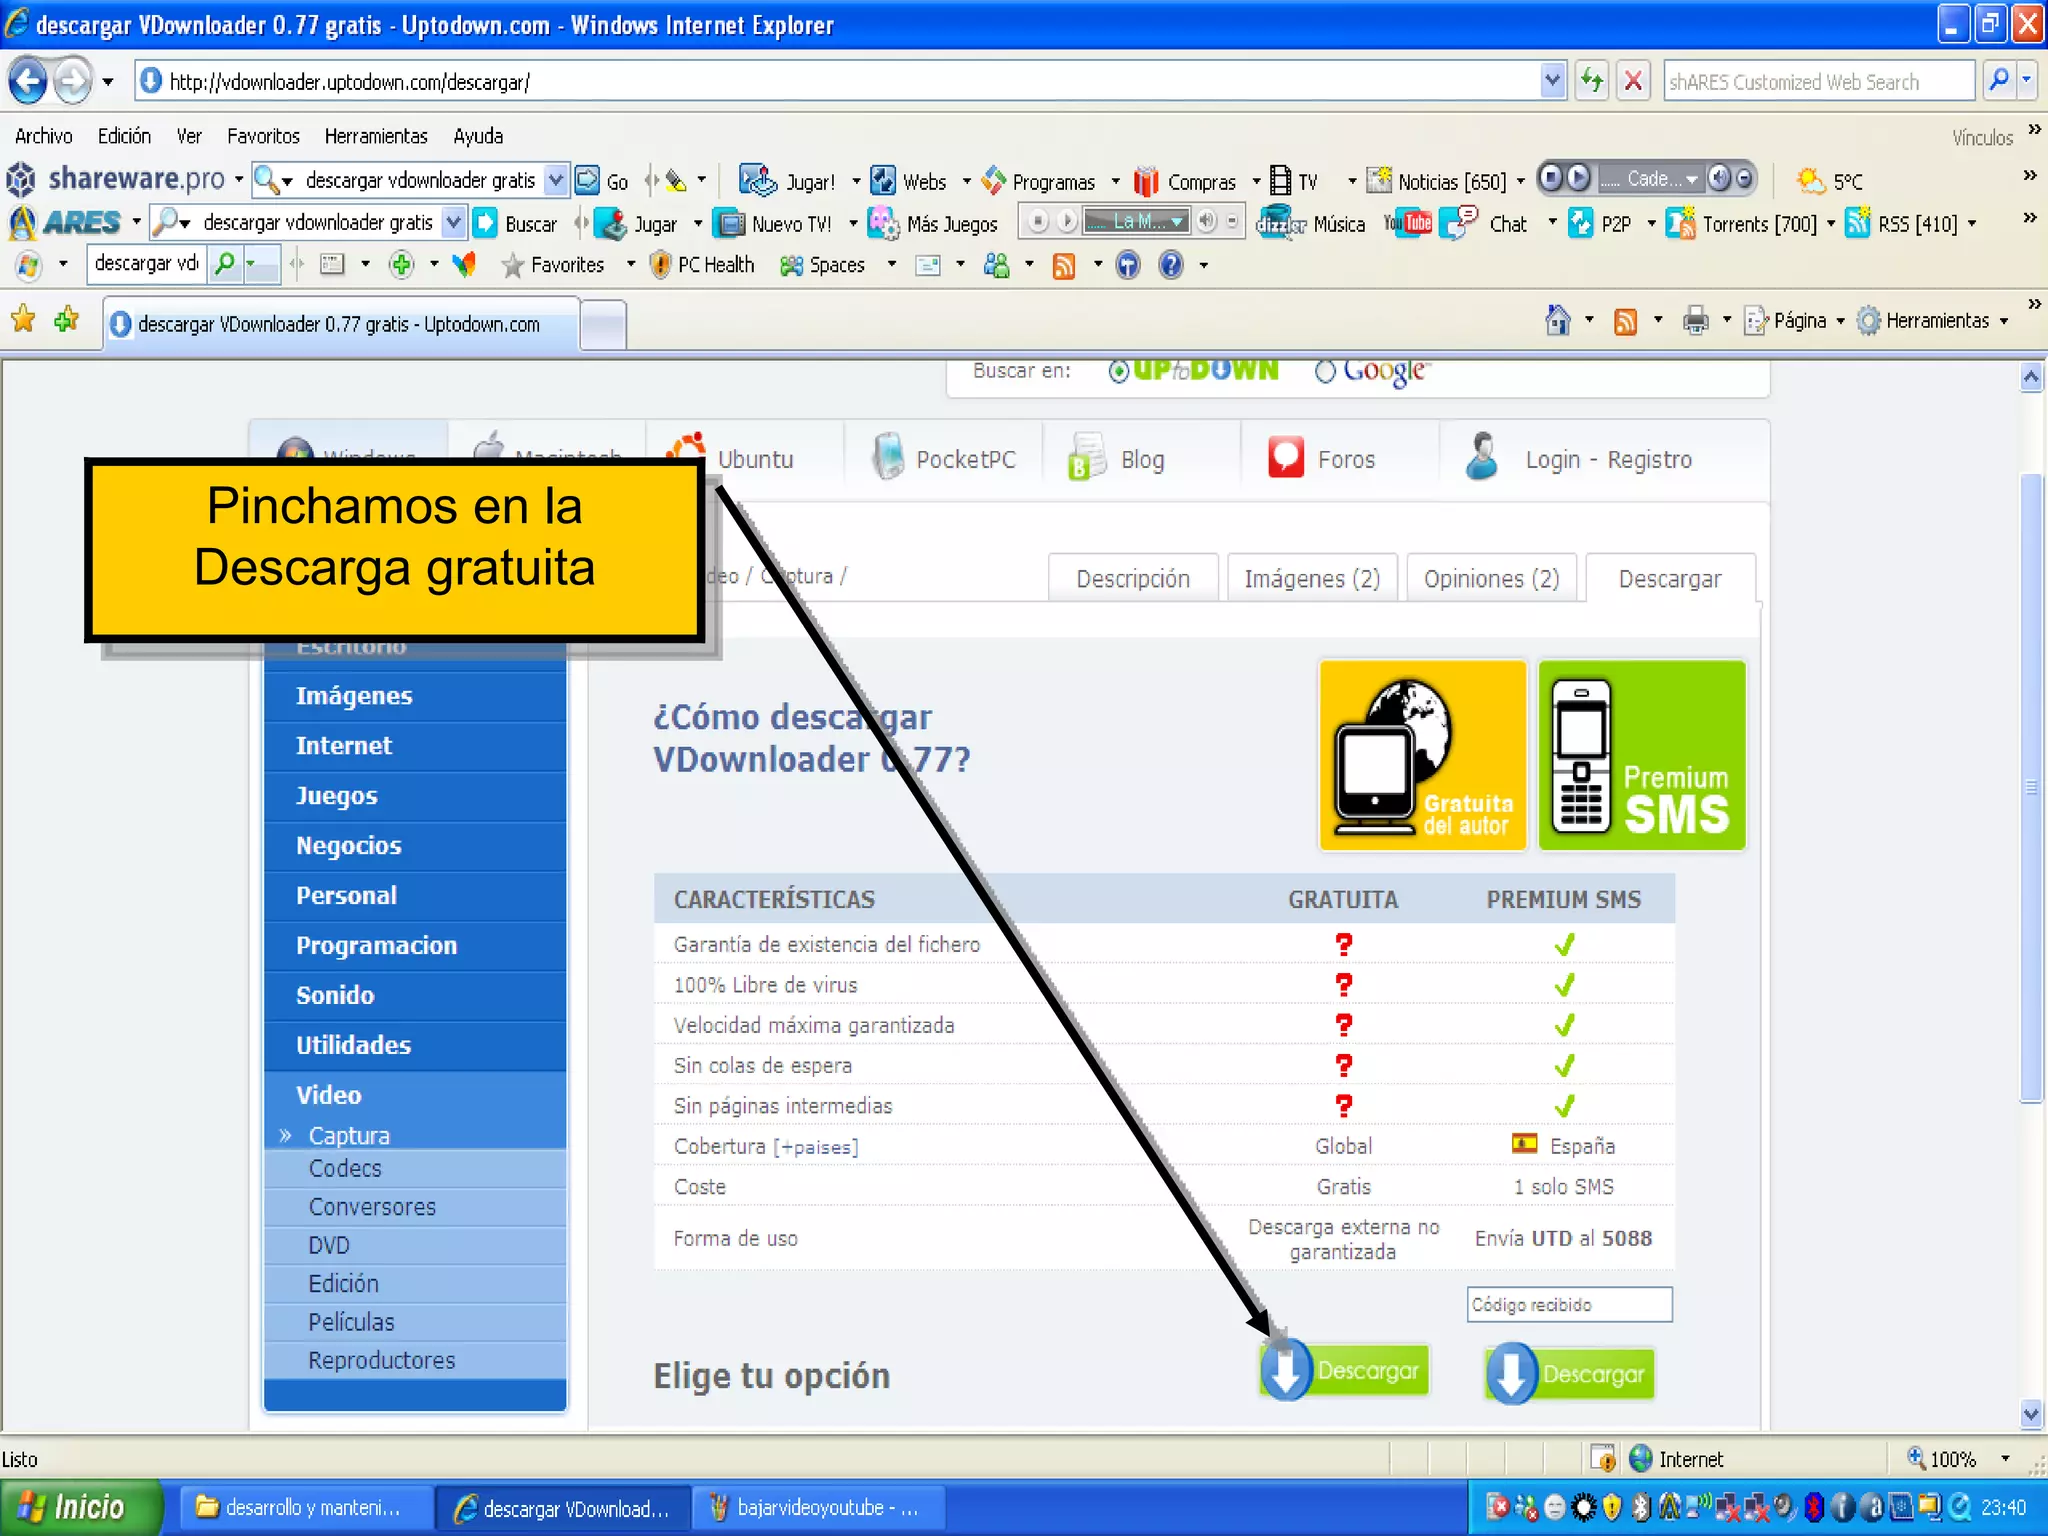The height and width of the screenshot is (1536, 2048).
Task: Click the Premium SMS Descargar button
Action: click(1570, 1373)
